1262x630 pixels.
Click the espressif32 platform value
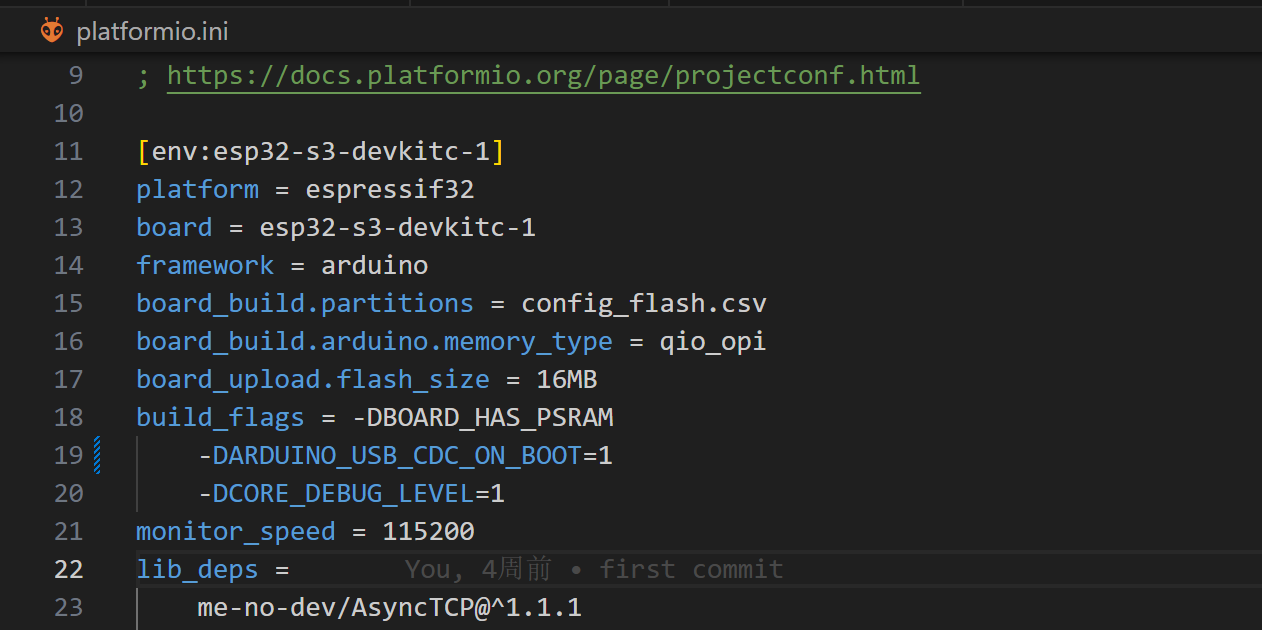[x=389, y=190]
